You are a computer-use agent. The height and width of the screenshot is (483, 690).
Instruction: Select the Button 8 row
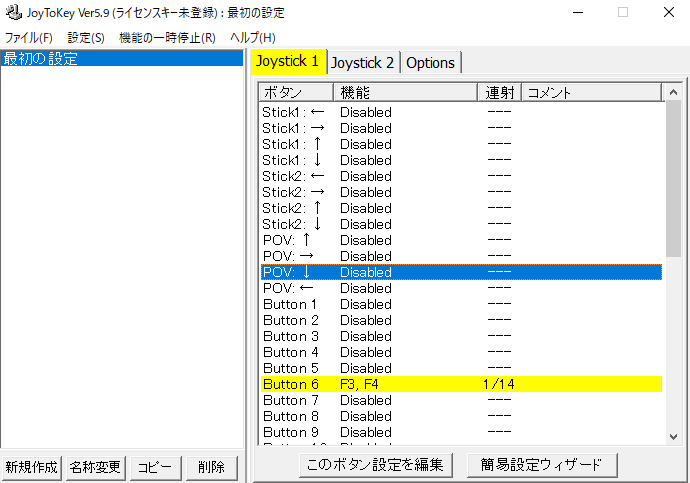[x=461, y=416]
